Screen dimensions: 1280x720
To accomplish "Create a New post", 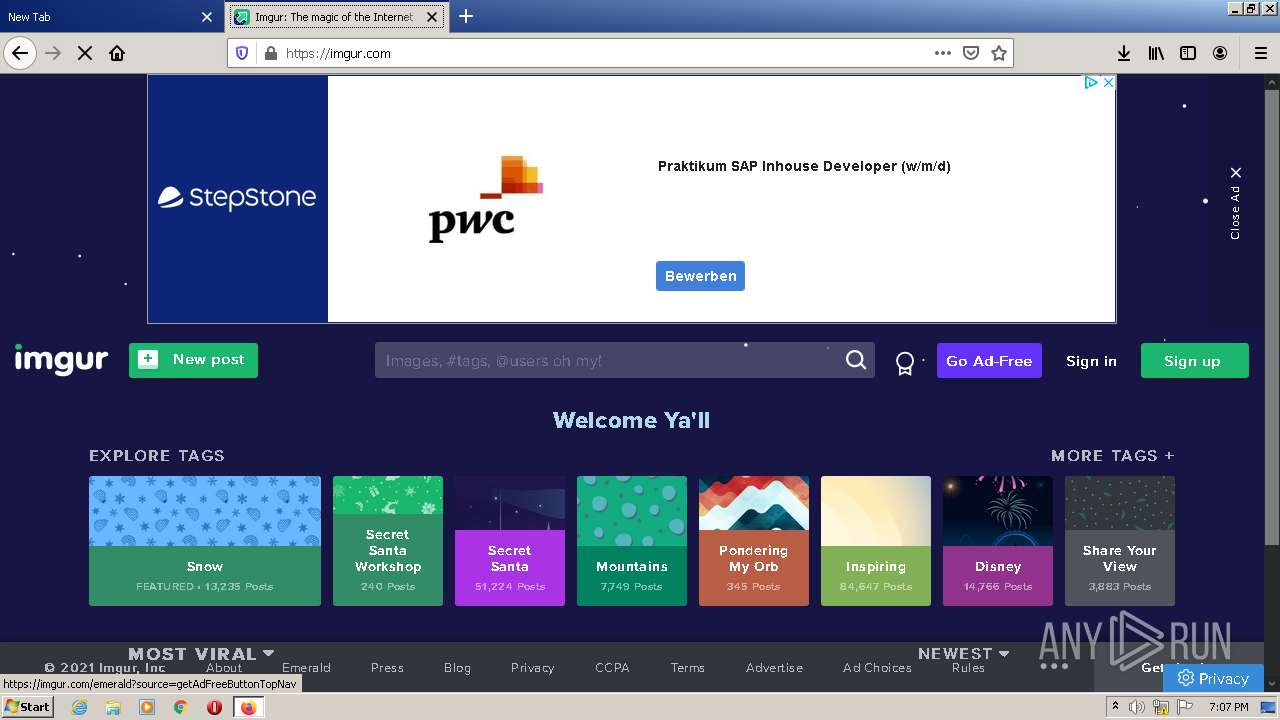I will (x=193, y=360).
